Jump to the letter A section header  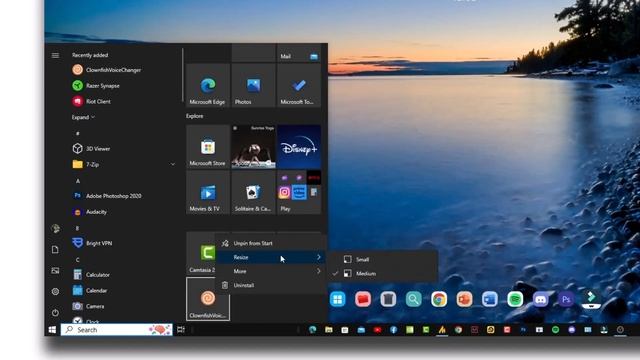coord(78,180)
